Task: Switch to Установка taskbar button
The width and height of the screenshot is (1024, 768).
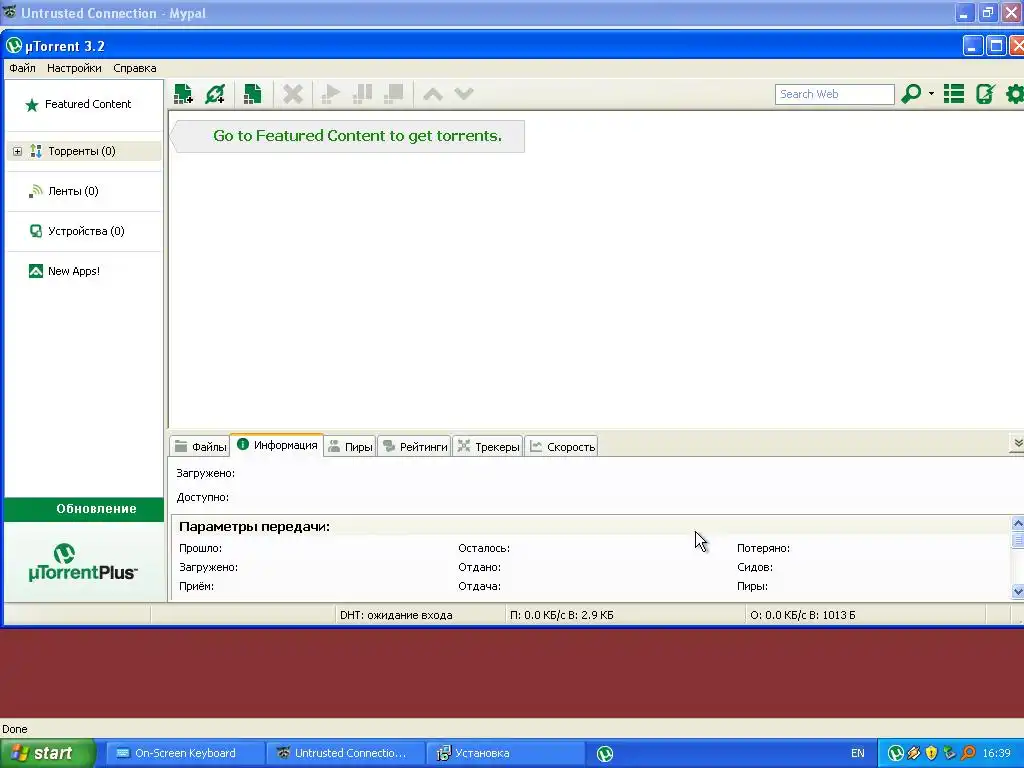Action: pyautogui.click(x=505, y=754)
